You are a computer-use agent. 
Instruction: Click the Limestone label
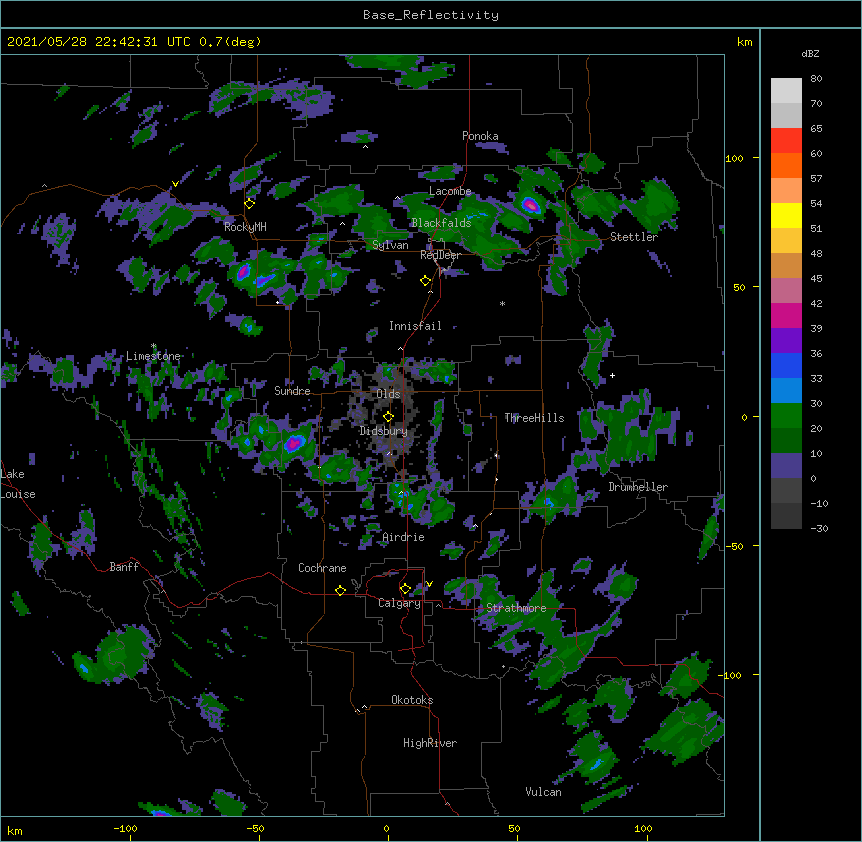click(x=153, y=356)
